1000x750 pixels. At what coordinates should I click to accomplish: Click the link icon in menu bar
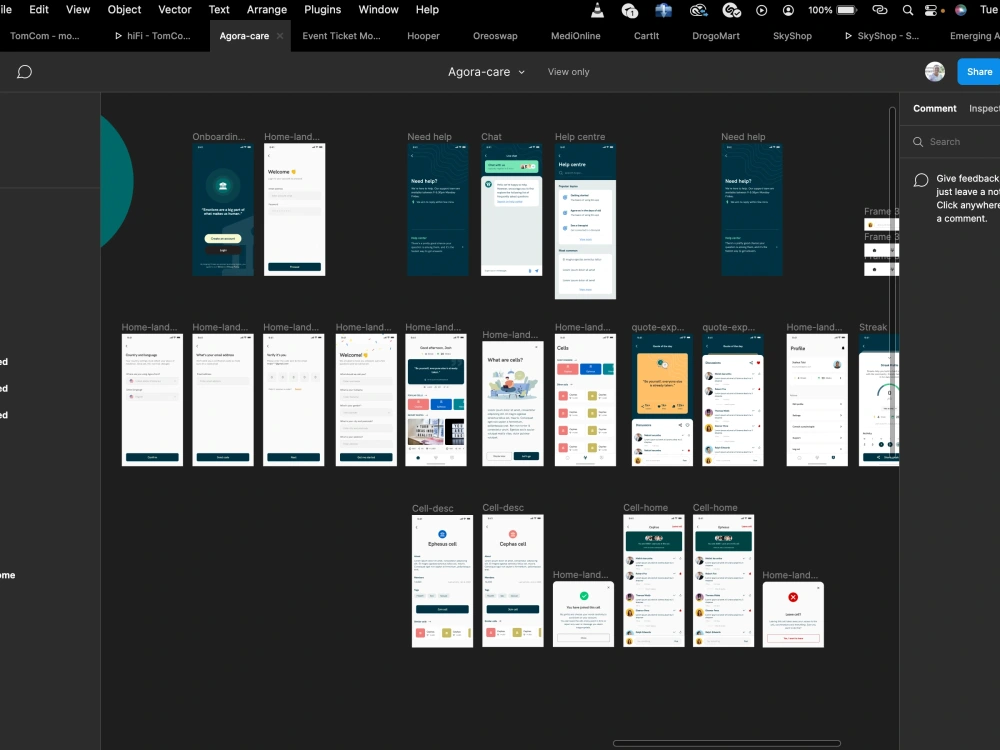point(880,10)
